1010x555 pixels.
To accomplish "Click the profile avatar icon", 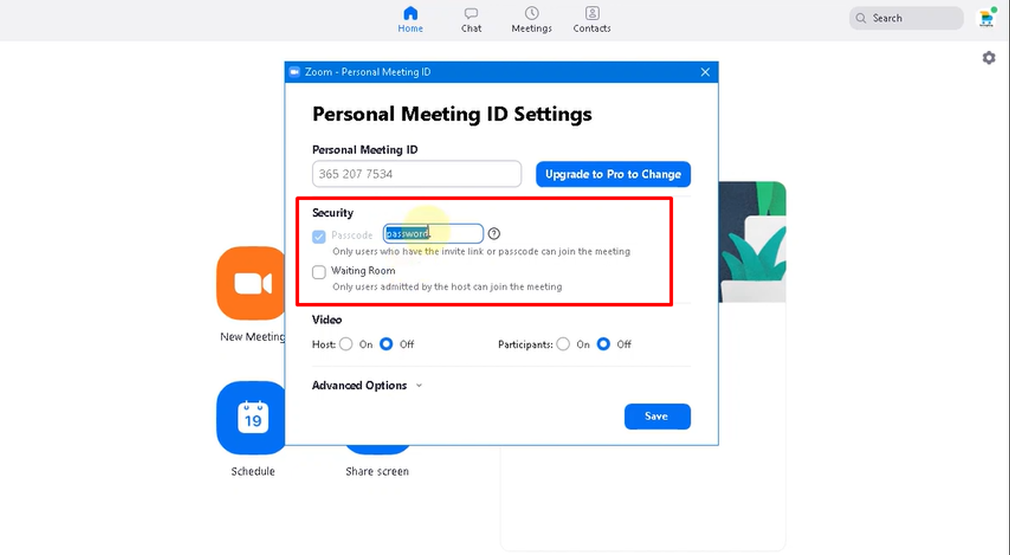I will coord(986,18).
